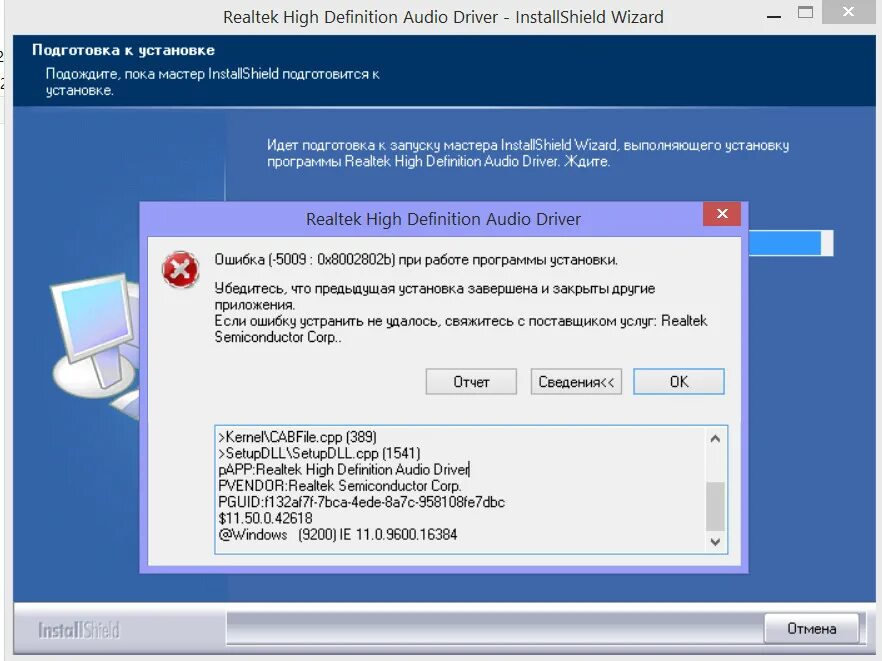
Task: Click scroll down arrow in details box
Action: (715, 542)
